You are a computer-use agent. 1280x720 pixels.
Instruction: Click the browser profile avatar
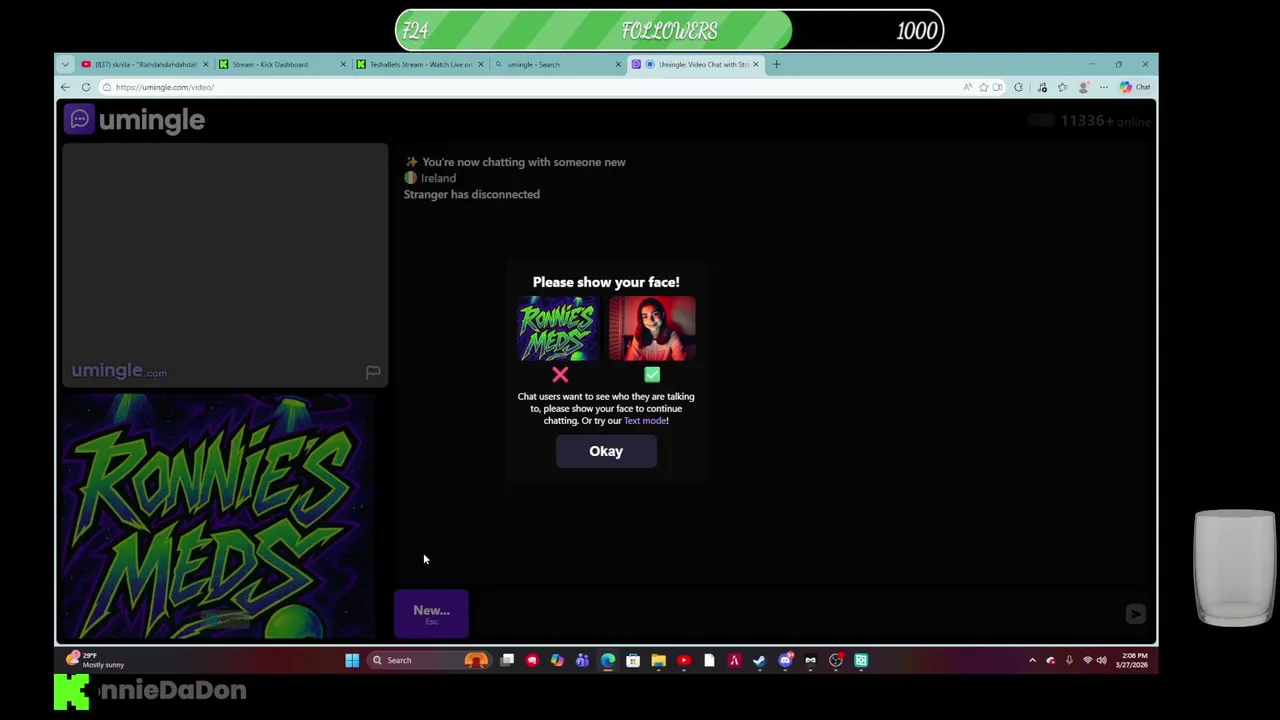[x=1083, y=87]
